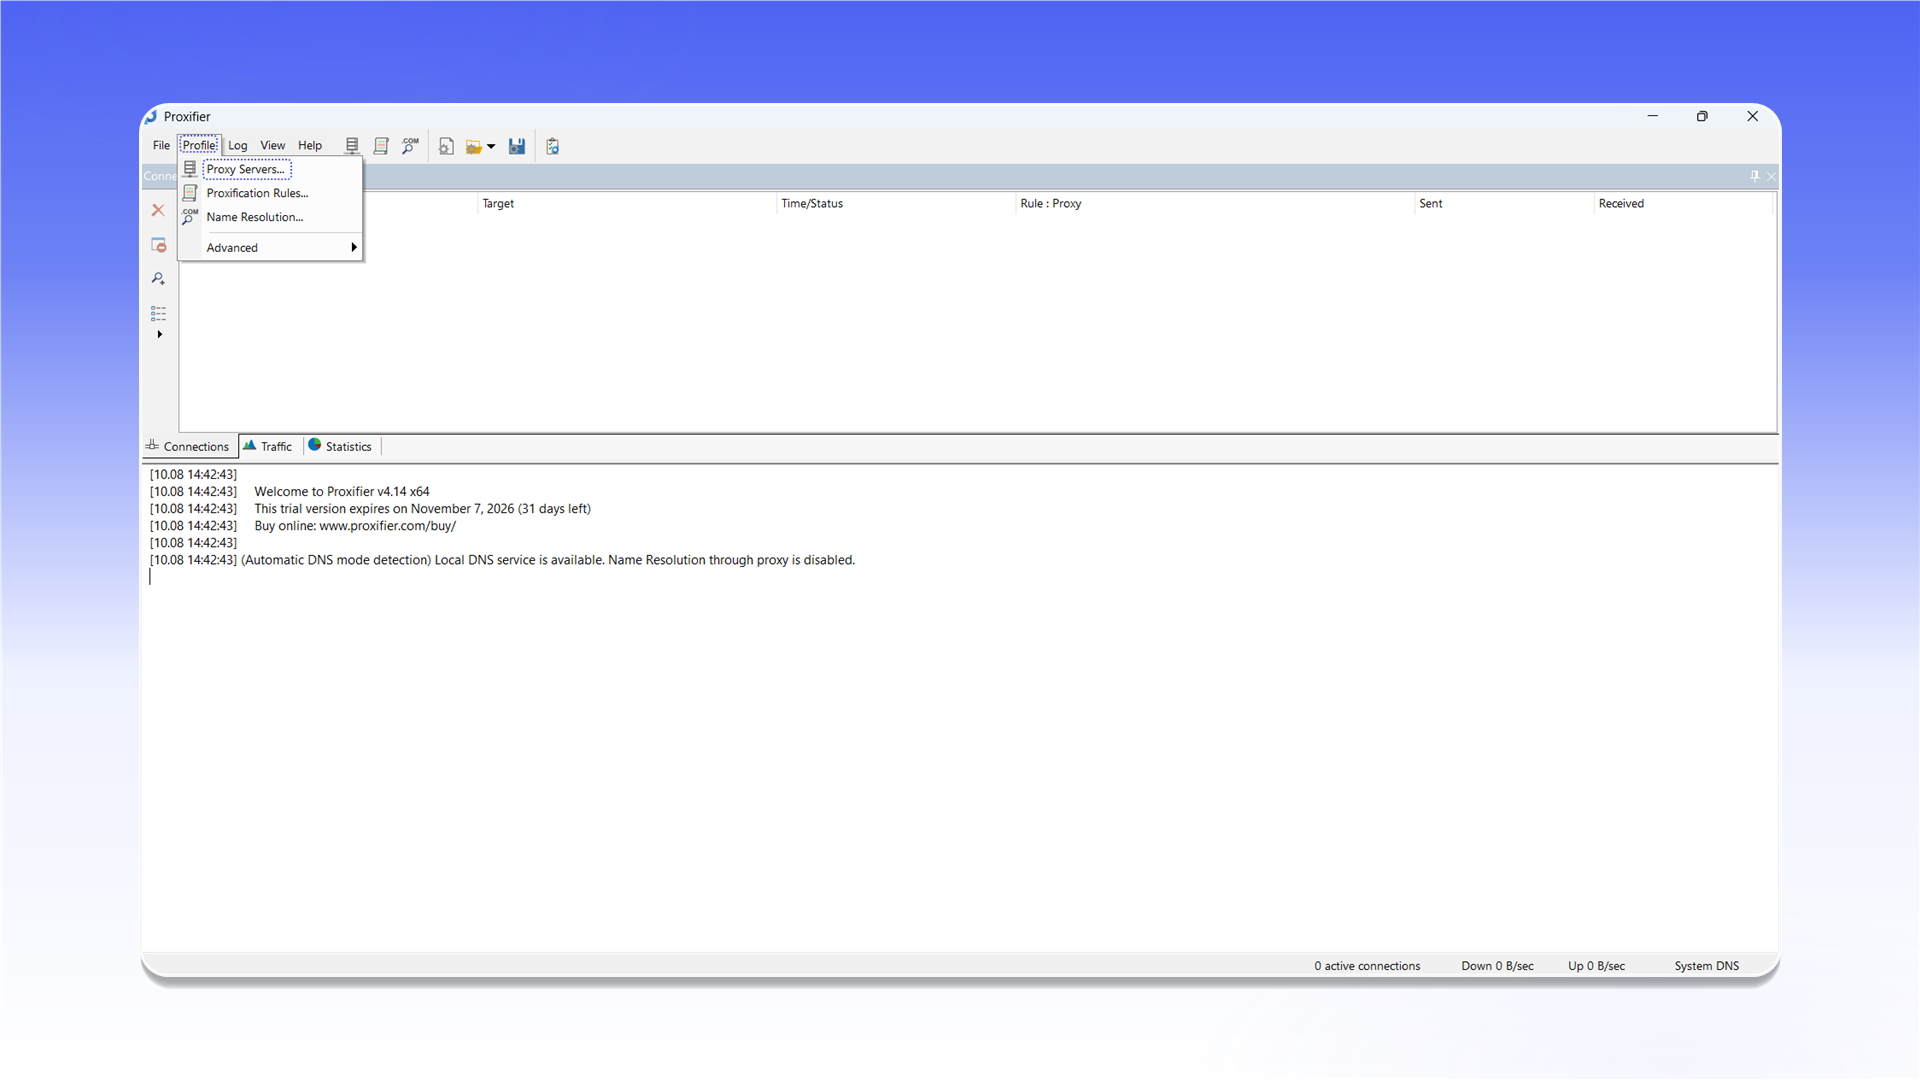Click the Sent column header
1920x1080 pixels.
click(1504, 203)
